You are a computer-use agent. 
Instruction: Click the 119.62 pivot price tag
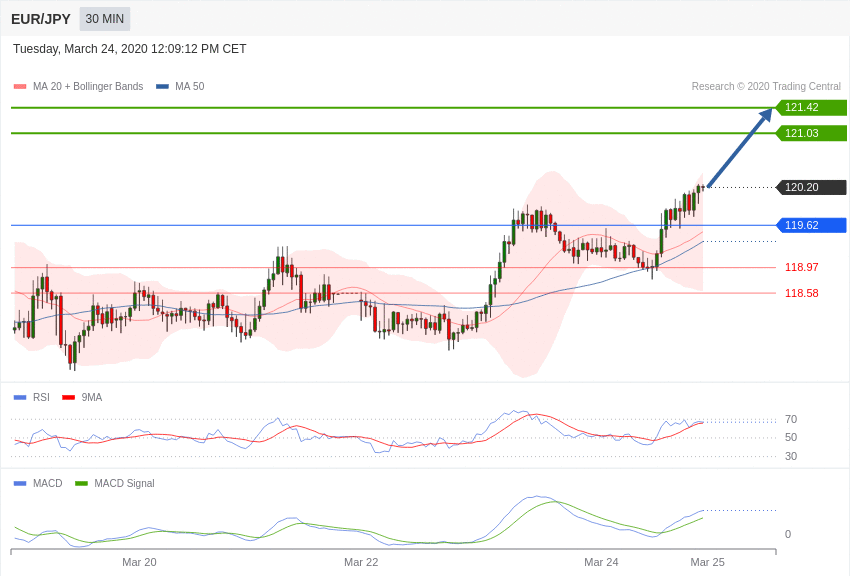coord(811,225)
